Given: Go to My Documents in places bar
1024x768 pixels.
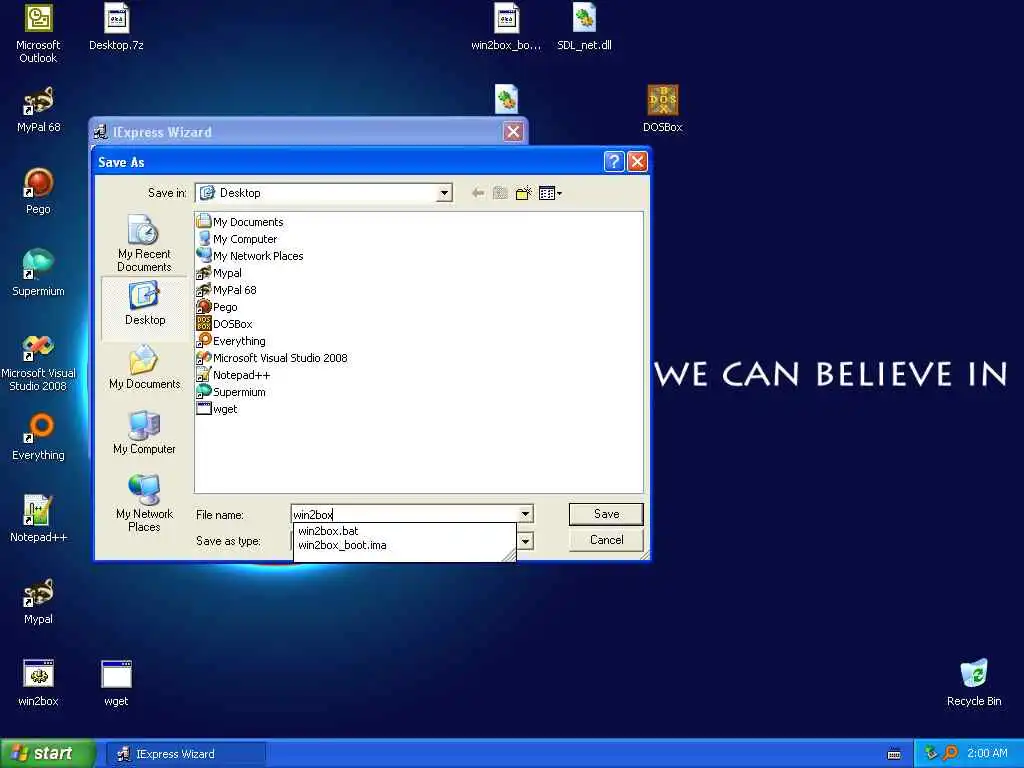Looking at the screenshot, I should pos(144,368).
